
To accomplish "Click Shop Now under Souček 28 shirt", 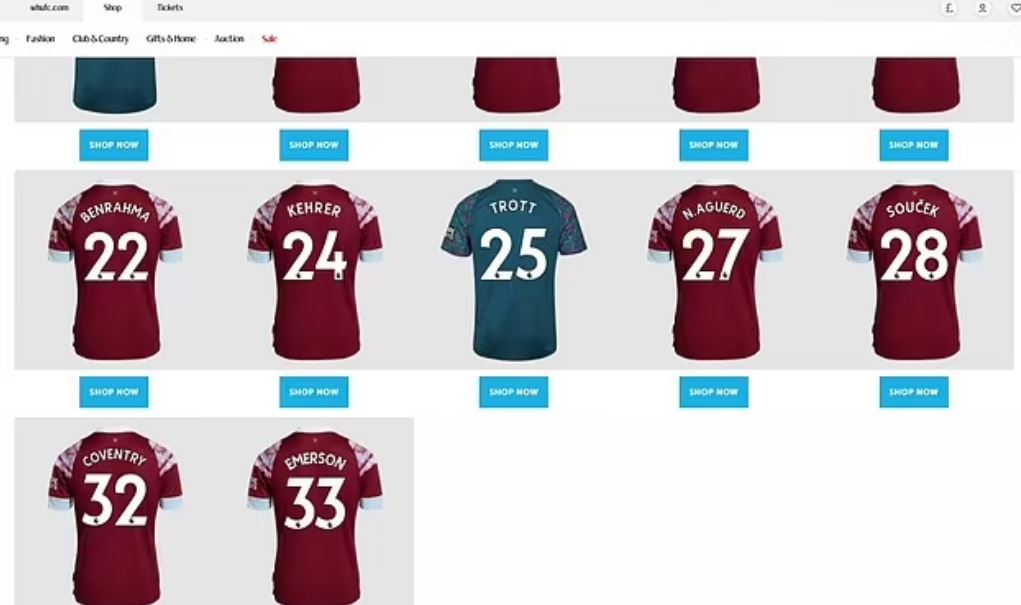I will point(914,392).
